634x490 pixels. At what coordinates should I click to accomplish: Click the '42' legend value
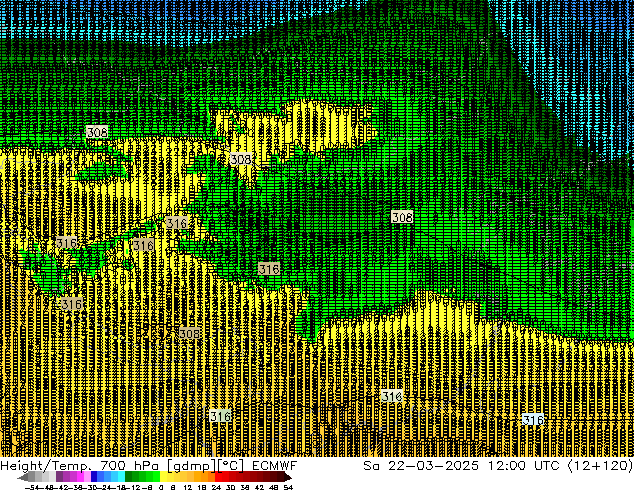click(260, 487)
